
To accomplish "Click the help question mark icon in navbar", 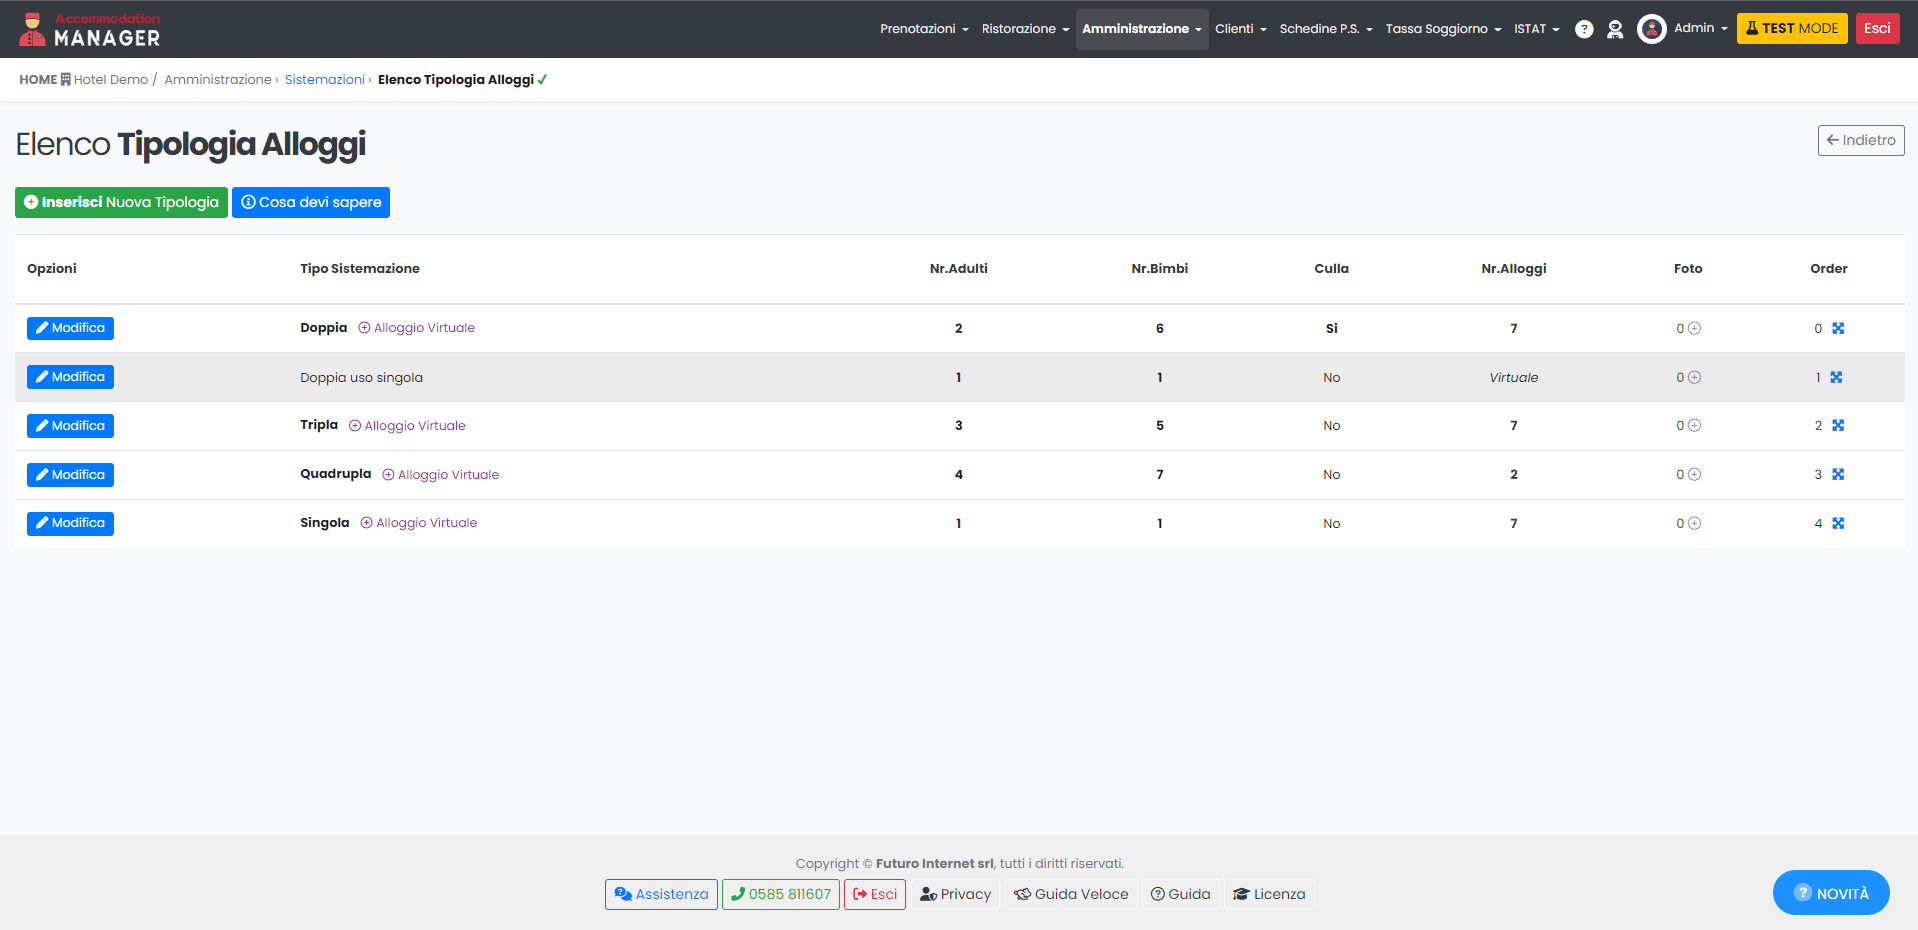I will point(1584,29).
